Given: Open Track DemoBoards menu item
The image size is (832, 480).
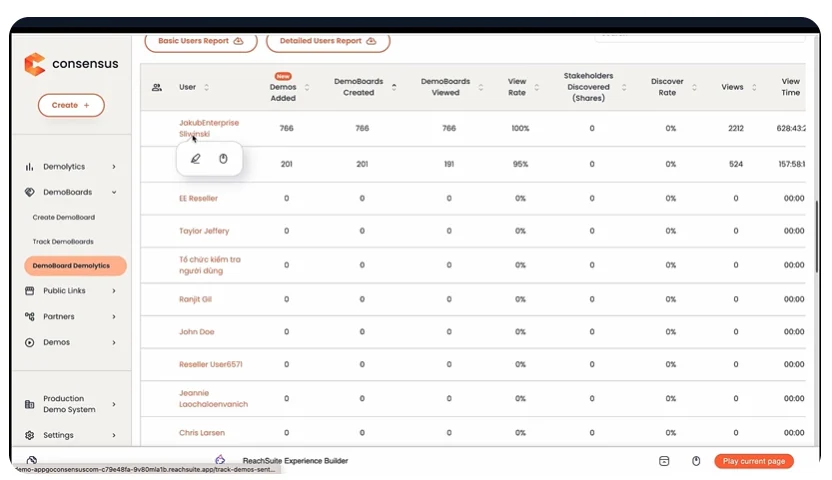Looking at the screenshot, I should pyautogui.click(x=63, y=241).
